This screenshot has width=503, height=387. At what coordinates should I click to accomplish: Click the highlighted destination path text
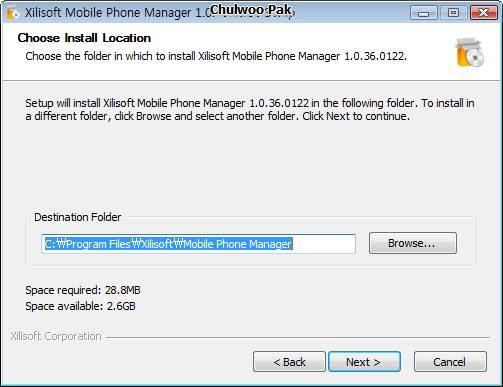tap(168, 244)
